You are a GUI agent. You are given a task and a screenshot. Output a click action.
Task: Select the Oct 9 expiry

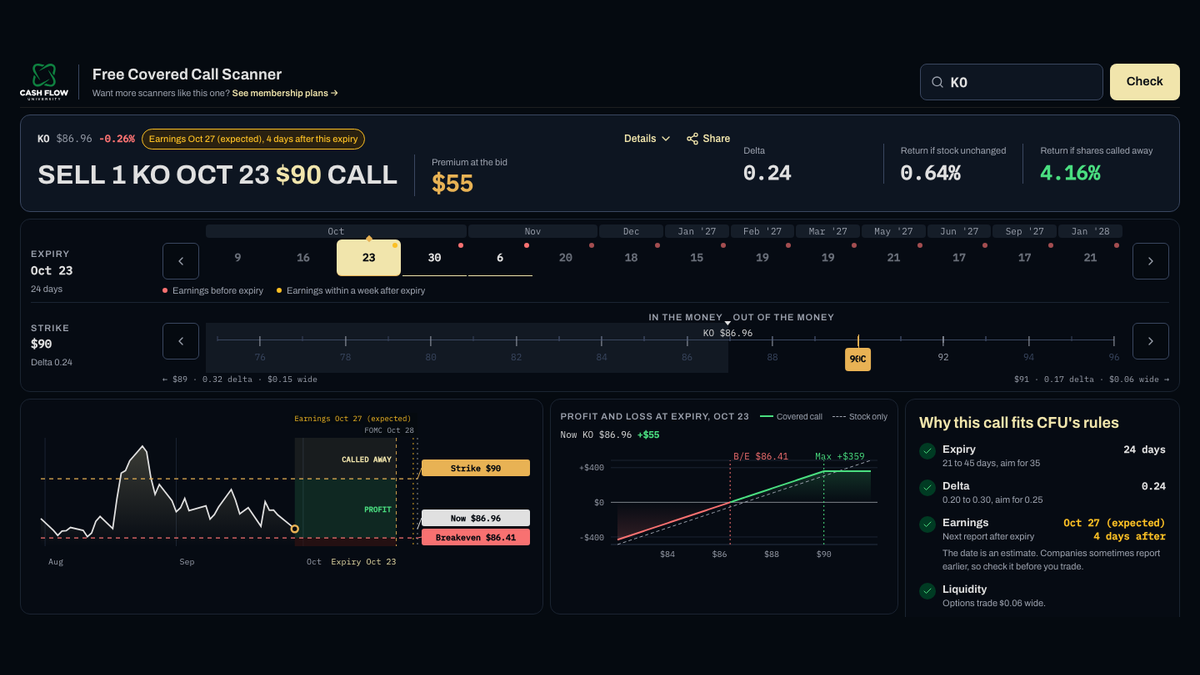click(237, 258)
